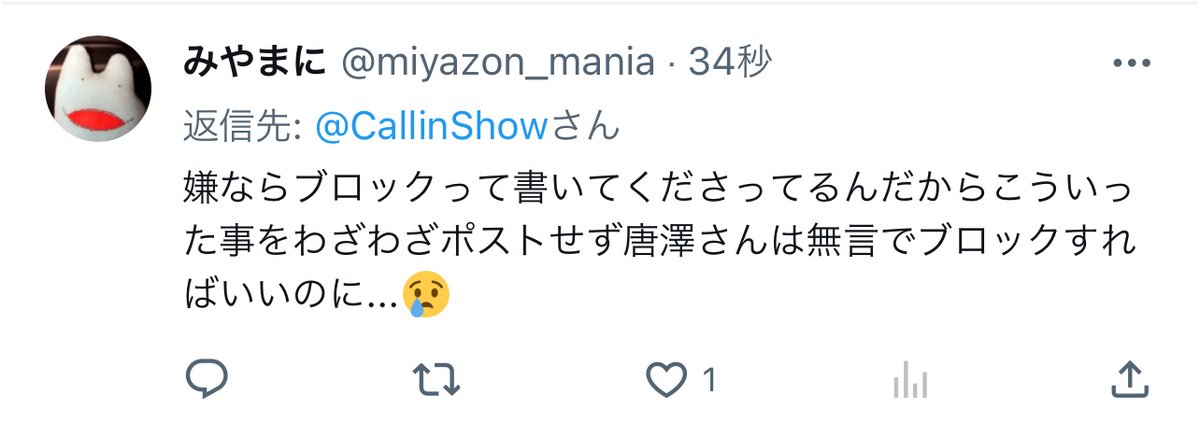
Task: Open the share upload arrow icon
Action: click(1129, 379)
